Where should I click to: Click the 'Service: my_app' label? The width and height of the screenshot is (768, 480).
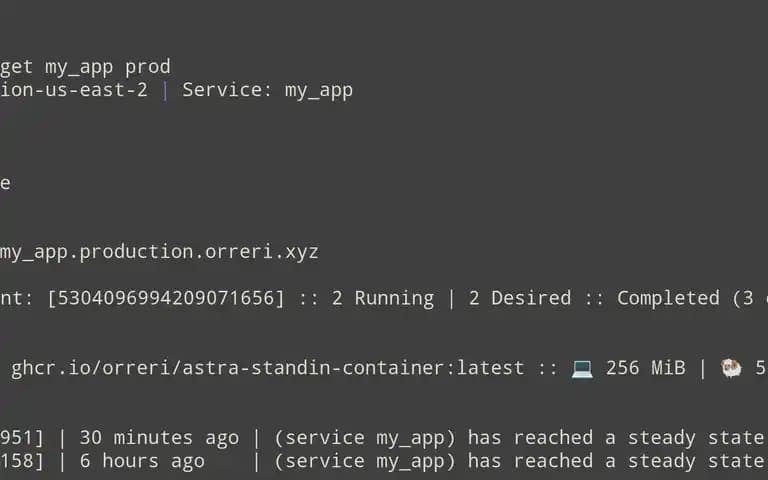267,91
